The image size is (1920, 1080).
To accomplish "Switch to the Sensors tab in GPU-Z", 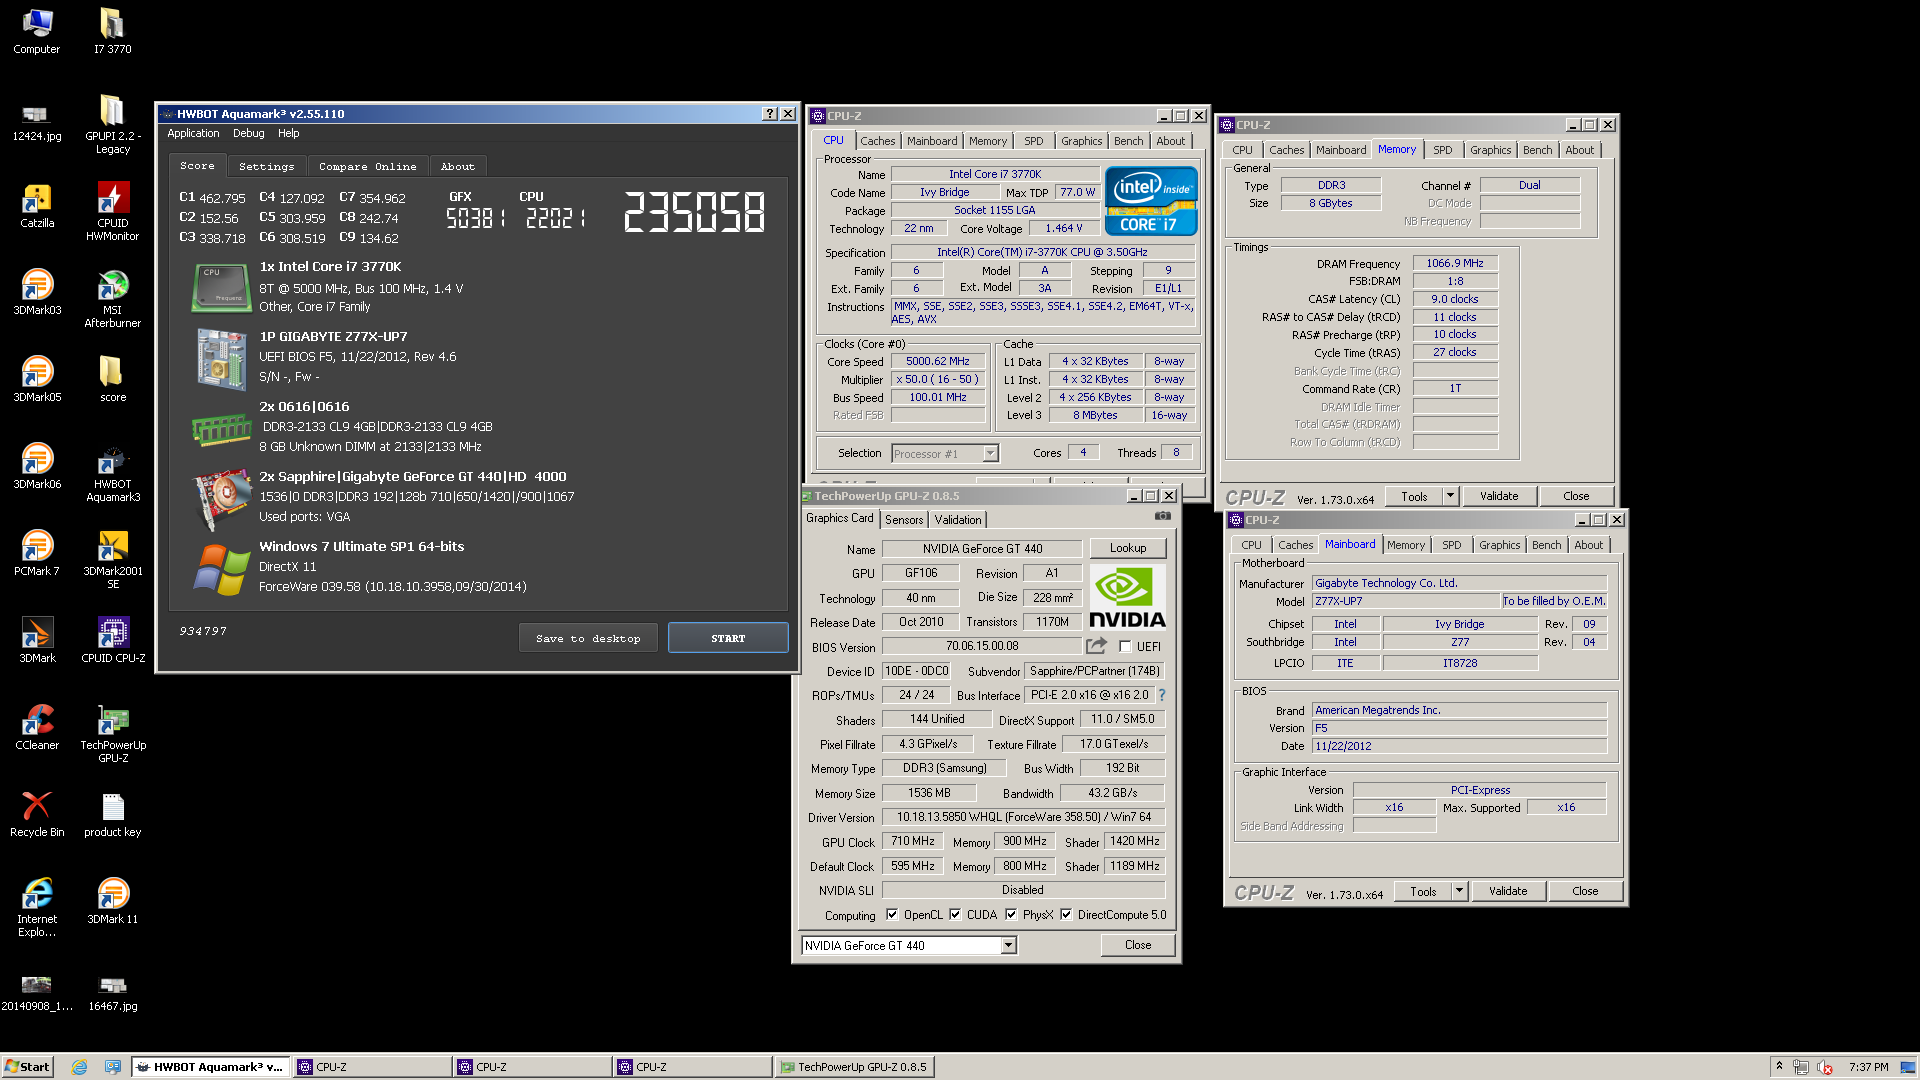I will pos(904,519).
